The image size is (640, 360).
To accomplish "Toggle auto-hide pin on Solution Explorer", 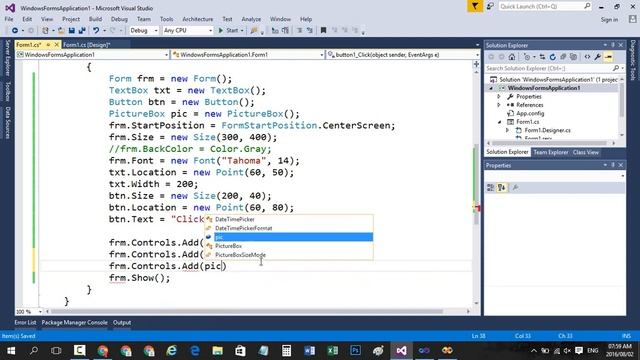I will pos(613,45).
